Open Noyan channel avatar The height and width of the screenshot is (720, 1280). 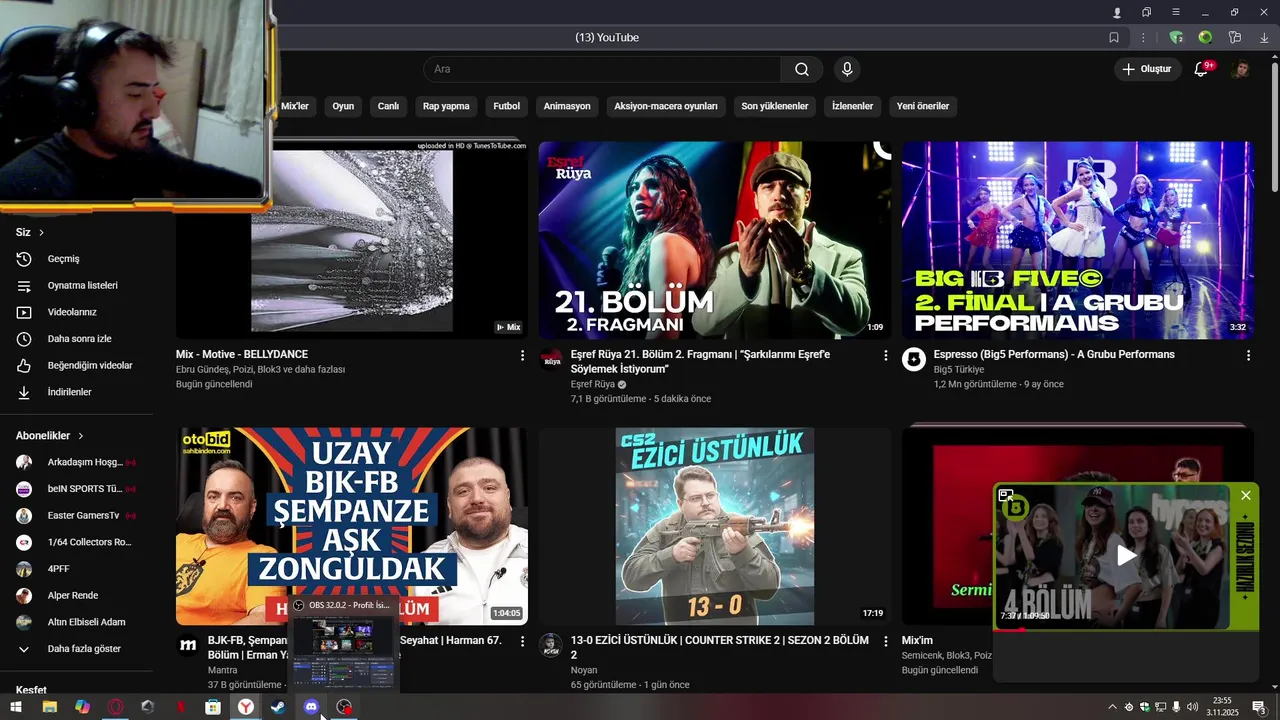551,645
